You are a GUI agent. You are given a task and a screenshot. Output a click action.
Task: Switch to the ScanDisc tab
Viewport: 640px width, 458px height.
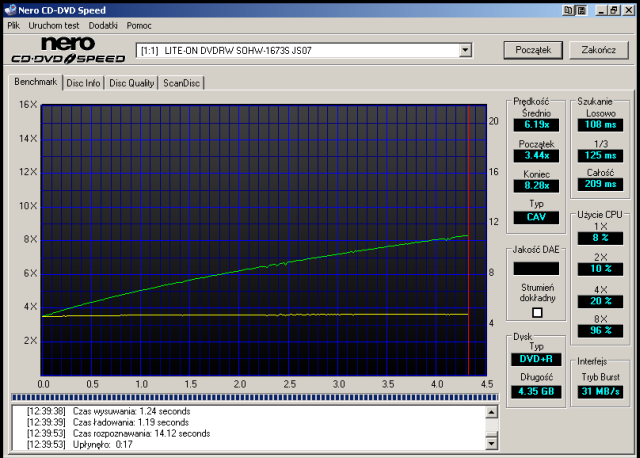pos(181,83)
